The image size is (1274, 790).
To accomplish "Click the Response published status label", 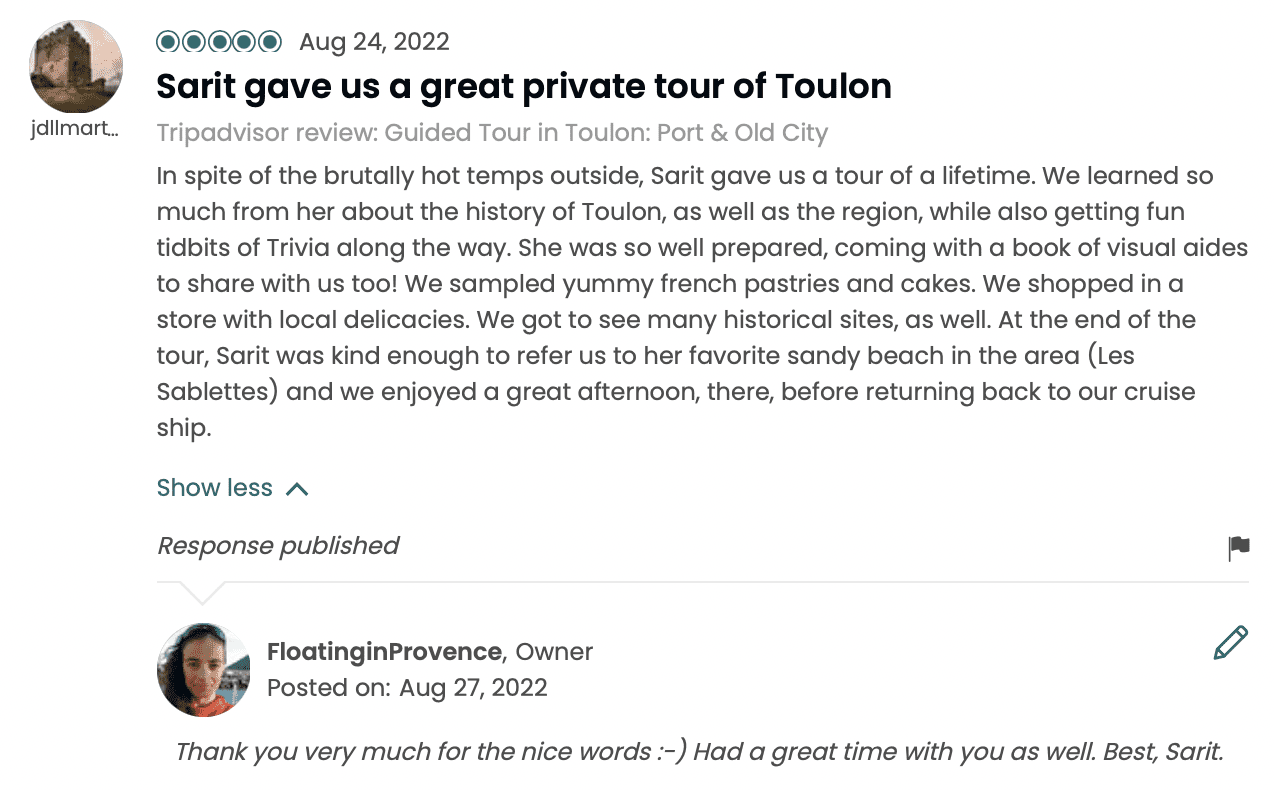I will click(278, 546).
